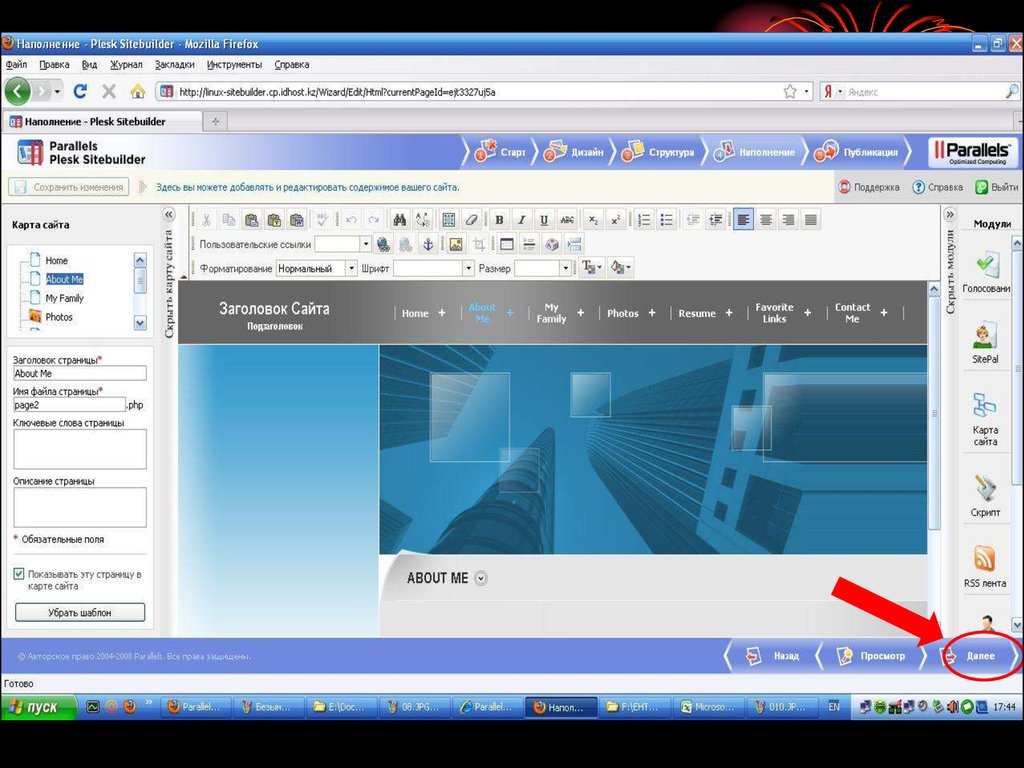Open the Справка help link
This screenshot has height=768, width=1024.
tap(937, 187)
